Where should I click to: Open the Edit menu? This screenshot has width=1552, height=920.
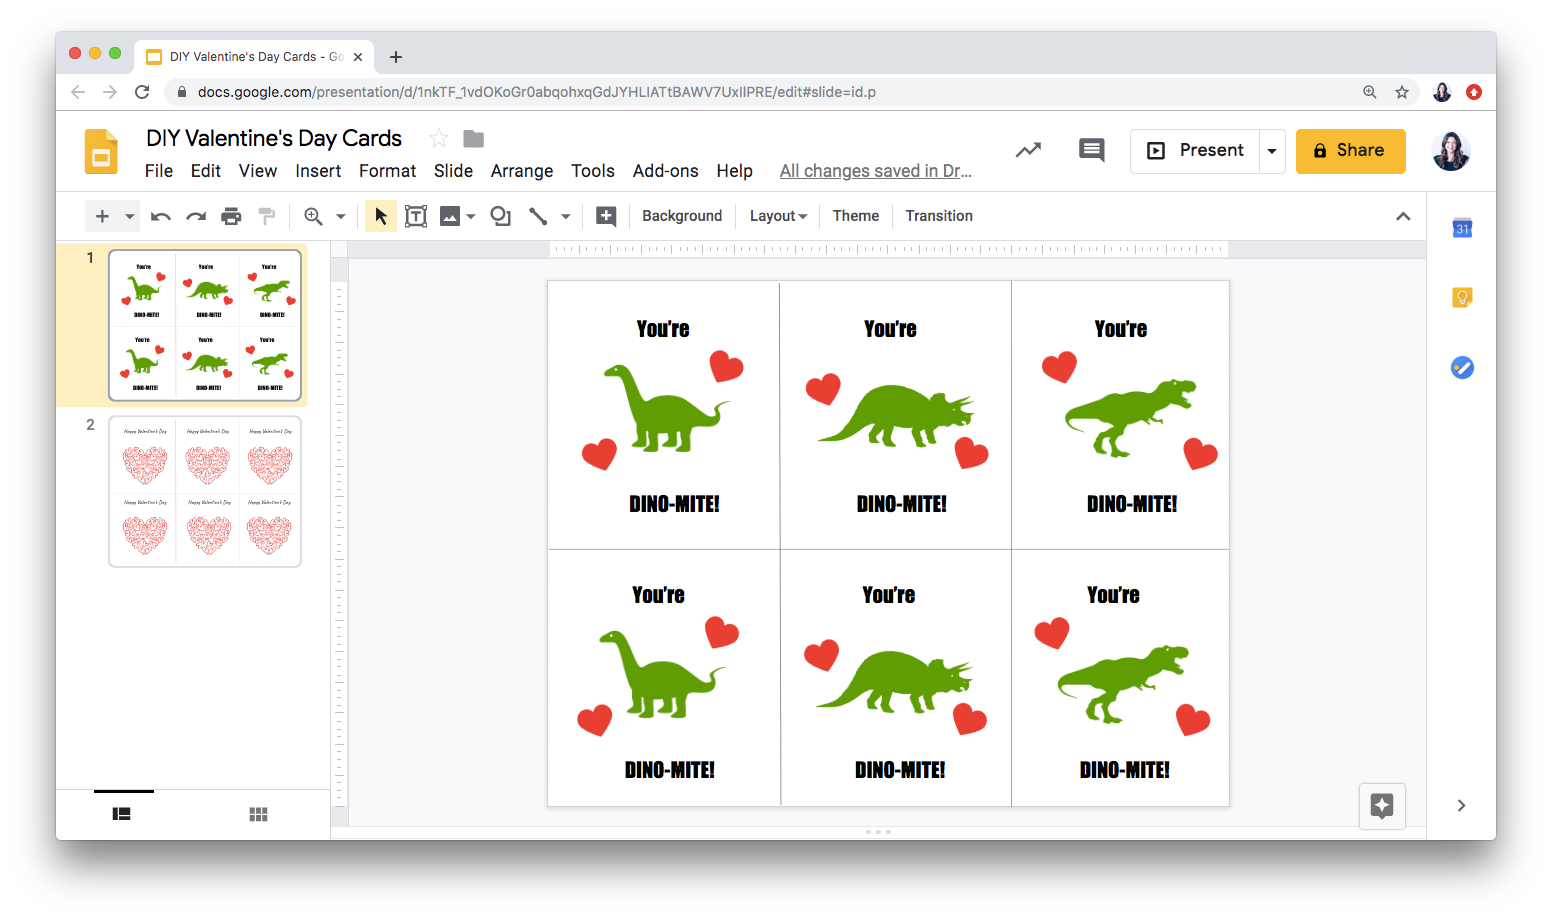[206, 171]
